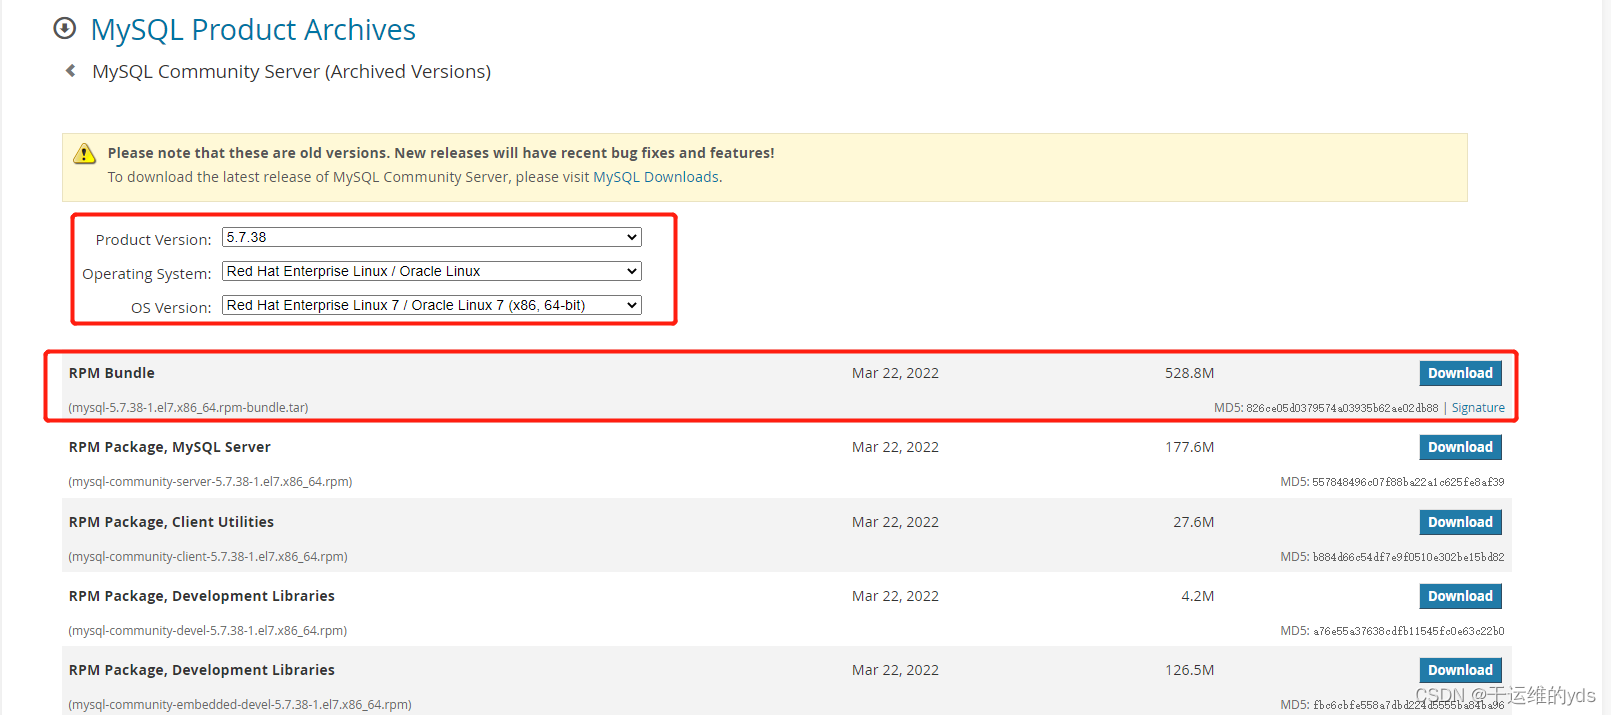Click the 177.6M size value
The height and width of the screenshot is (715, 1611).
coord(1189,447)
